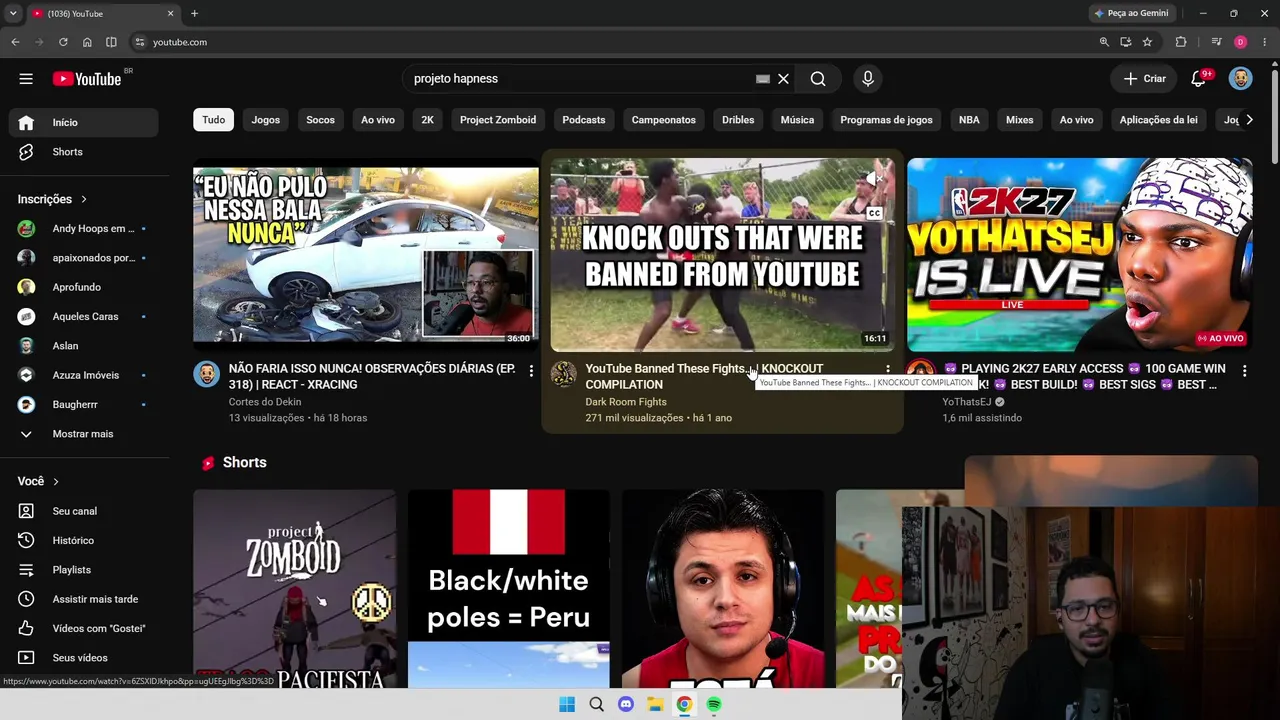Image resolution: width=1280 pixels, height=720 pixels.
Task: Select the Socos filter chip
Action: click(x=321, y=120)
